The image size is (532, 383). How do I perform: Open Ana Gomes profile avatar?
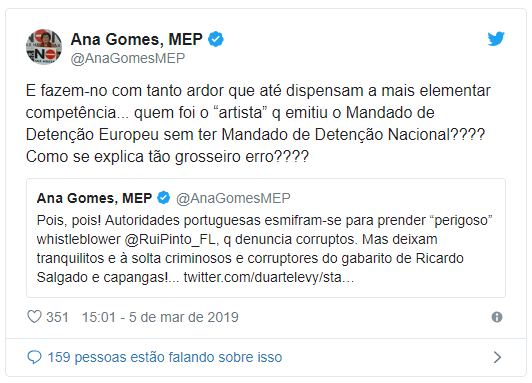44,47
